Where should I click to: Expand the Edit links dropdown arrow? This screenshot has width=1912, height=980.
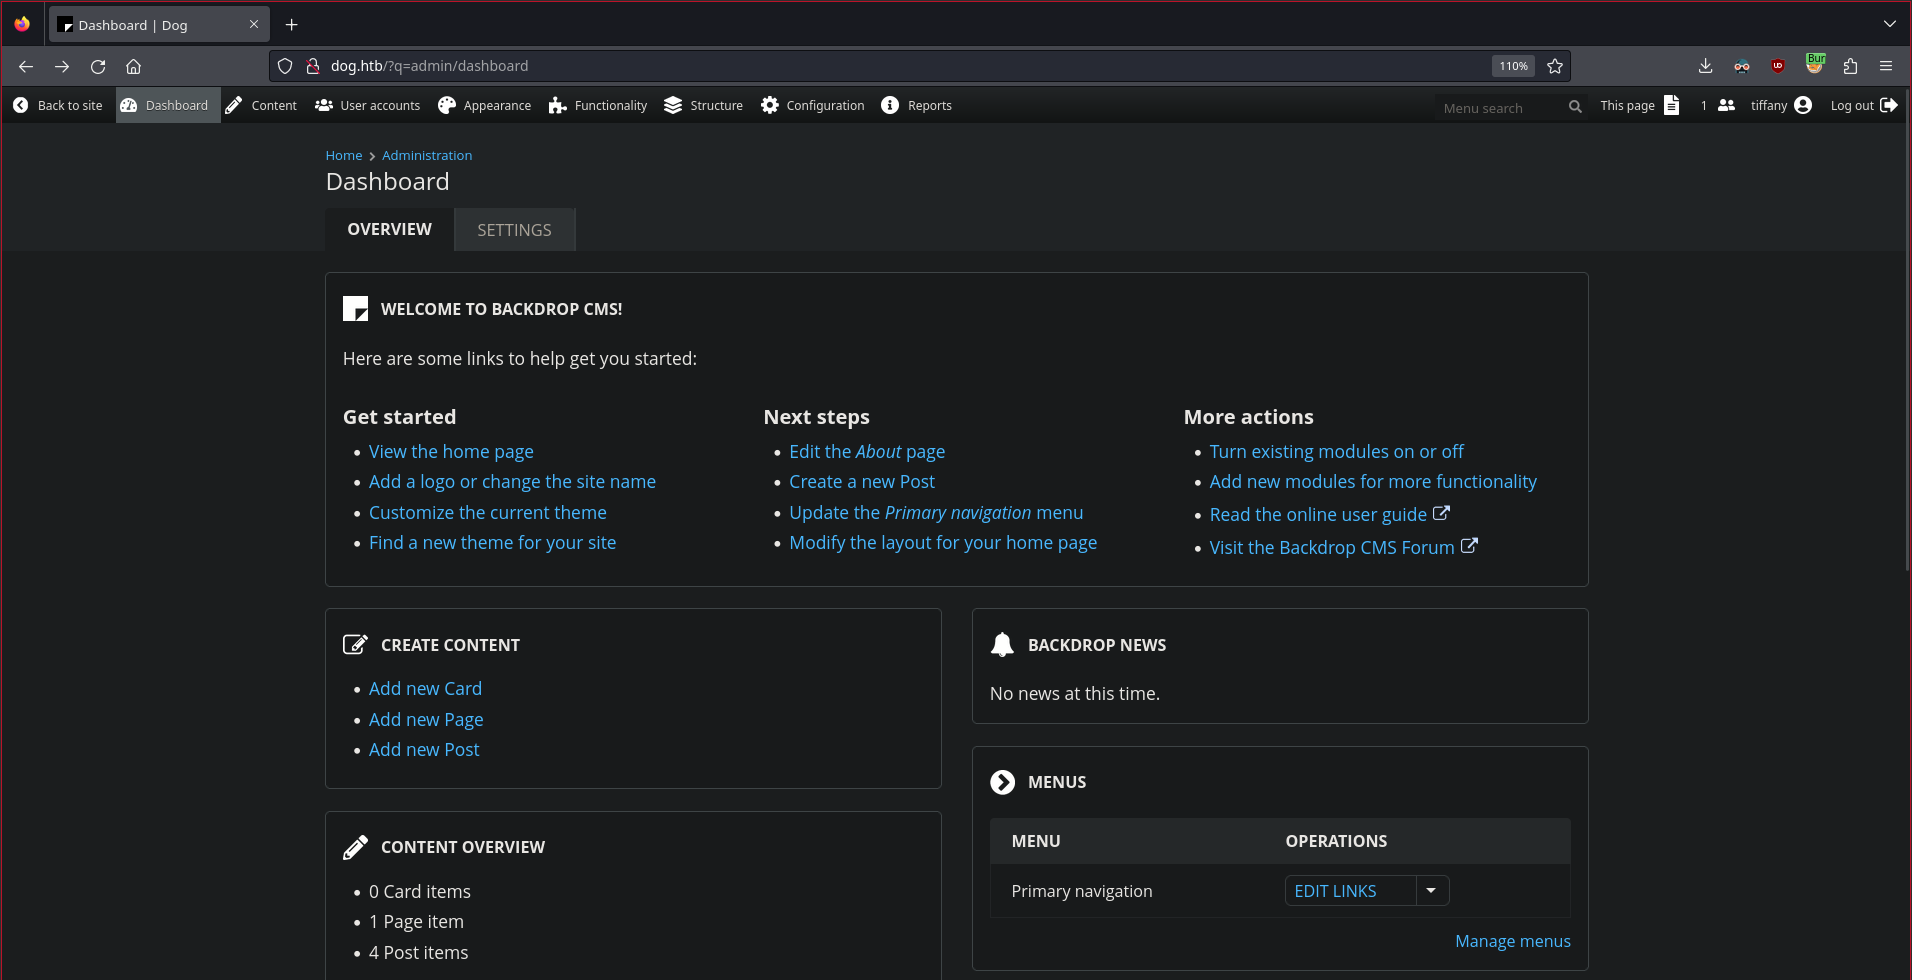pos(1432,891)
